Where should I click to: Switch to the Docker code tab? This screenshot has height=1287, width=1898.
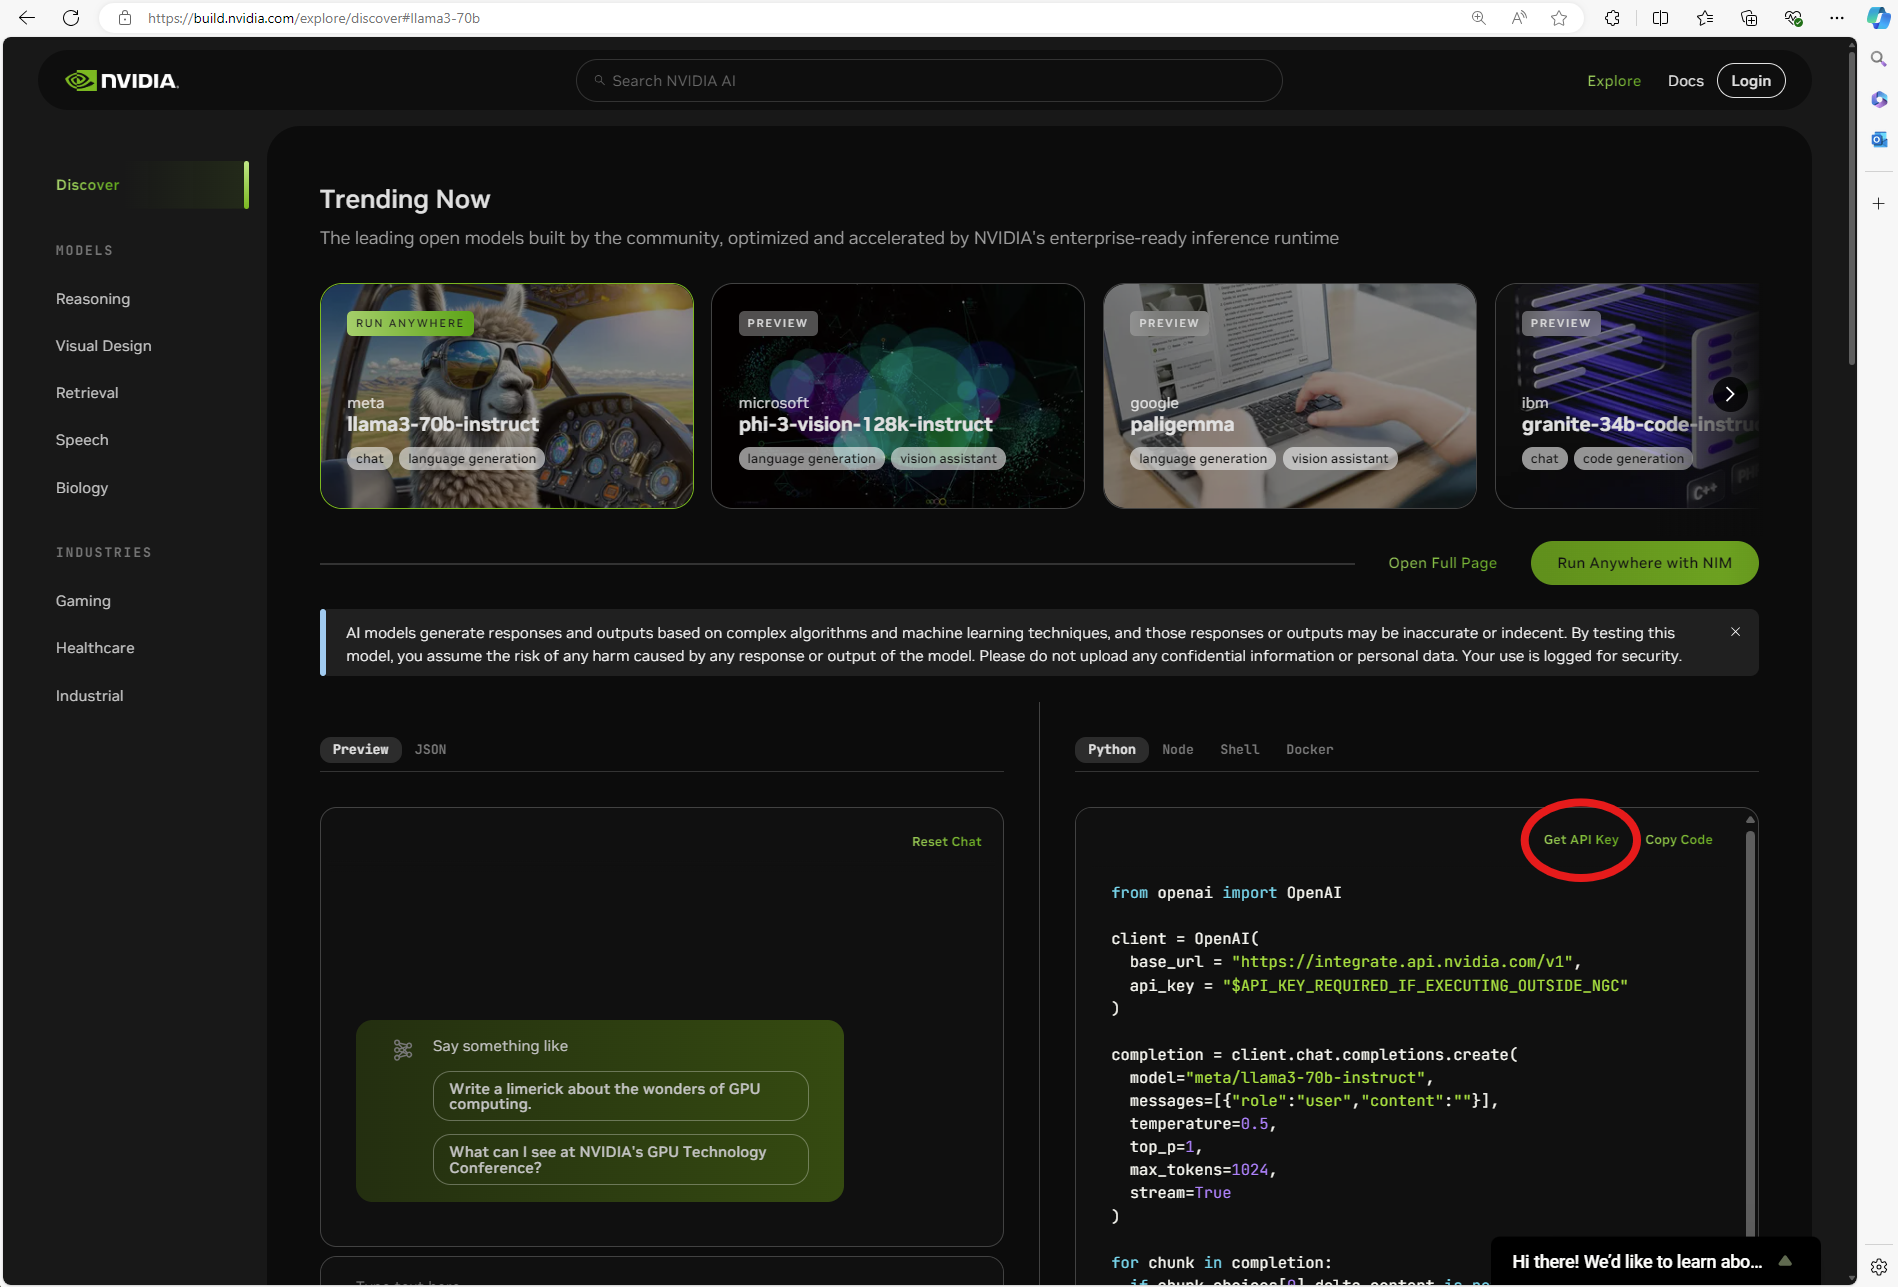click(x=1309, y=749)
